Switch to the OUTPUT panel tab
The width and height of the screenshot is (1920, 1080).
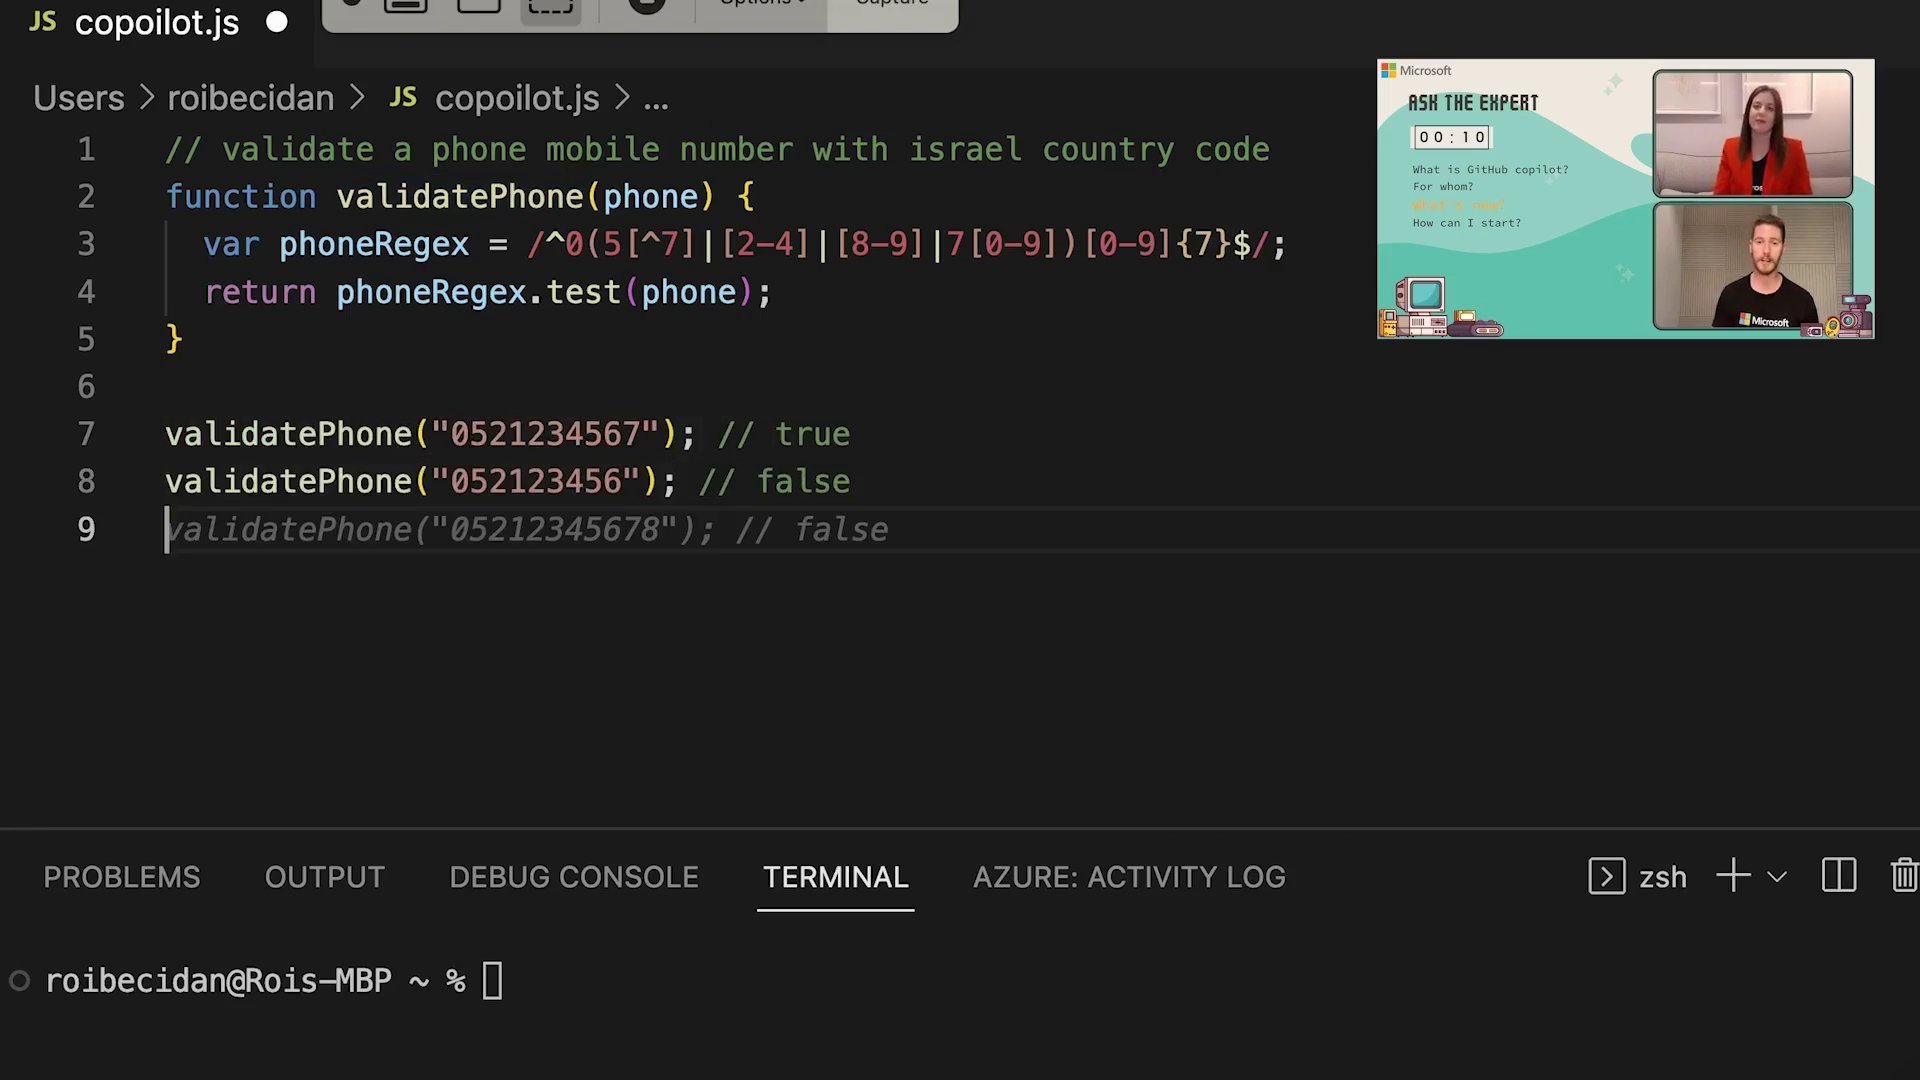tap(324, 877)
